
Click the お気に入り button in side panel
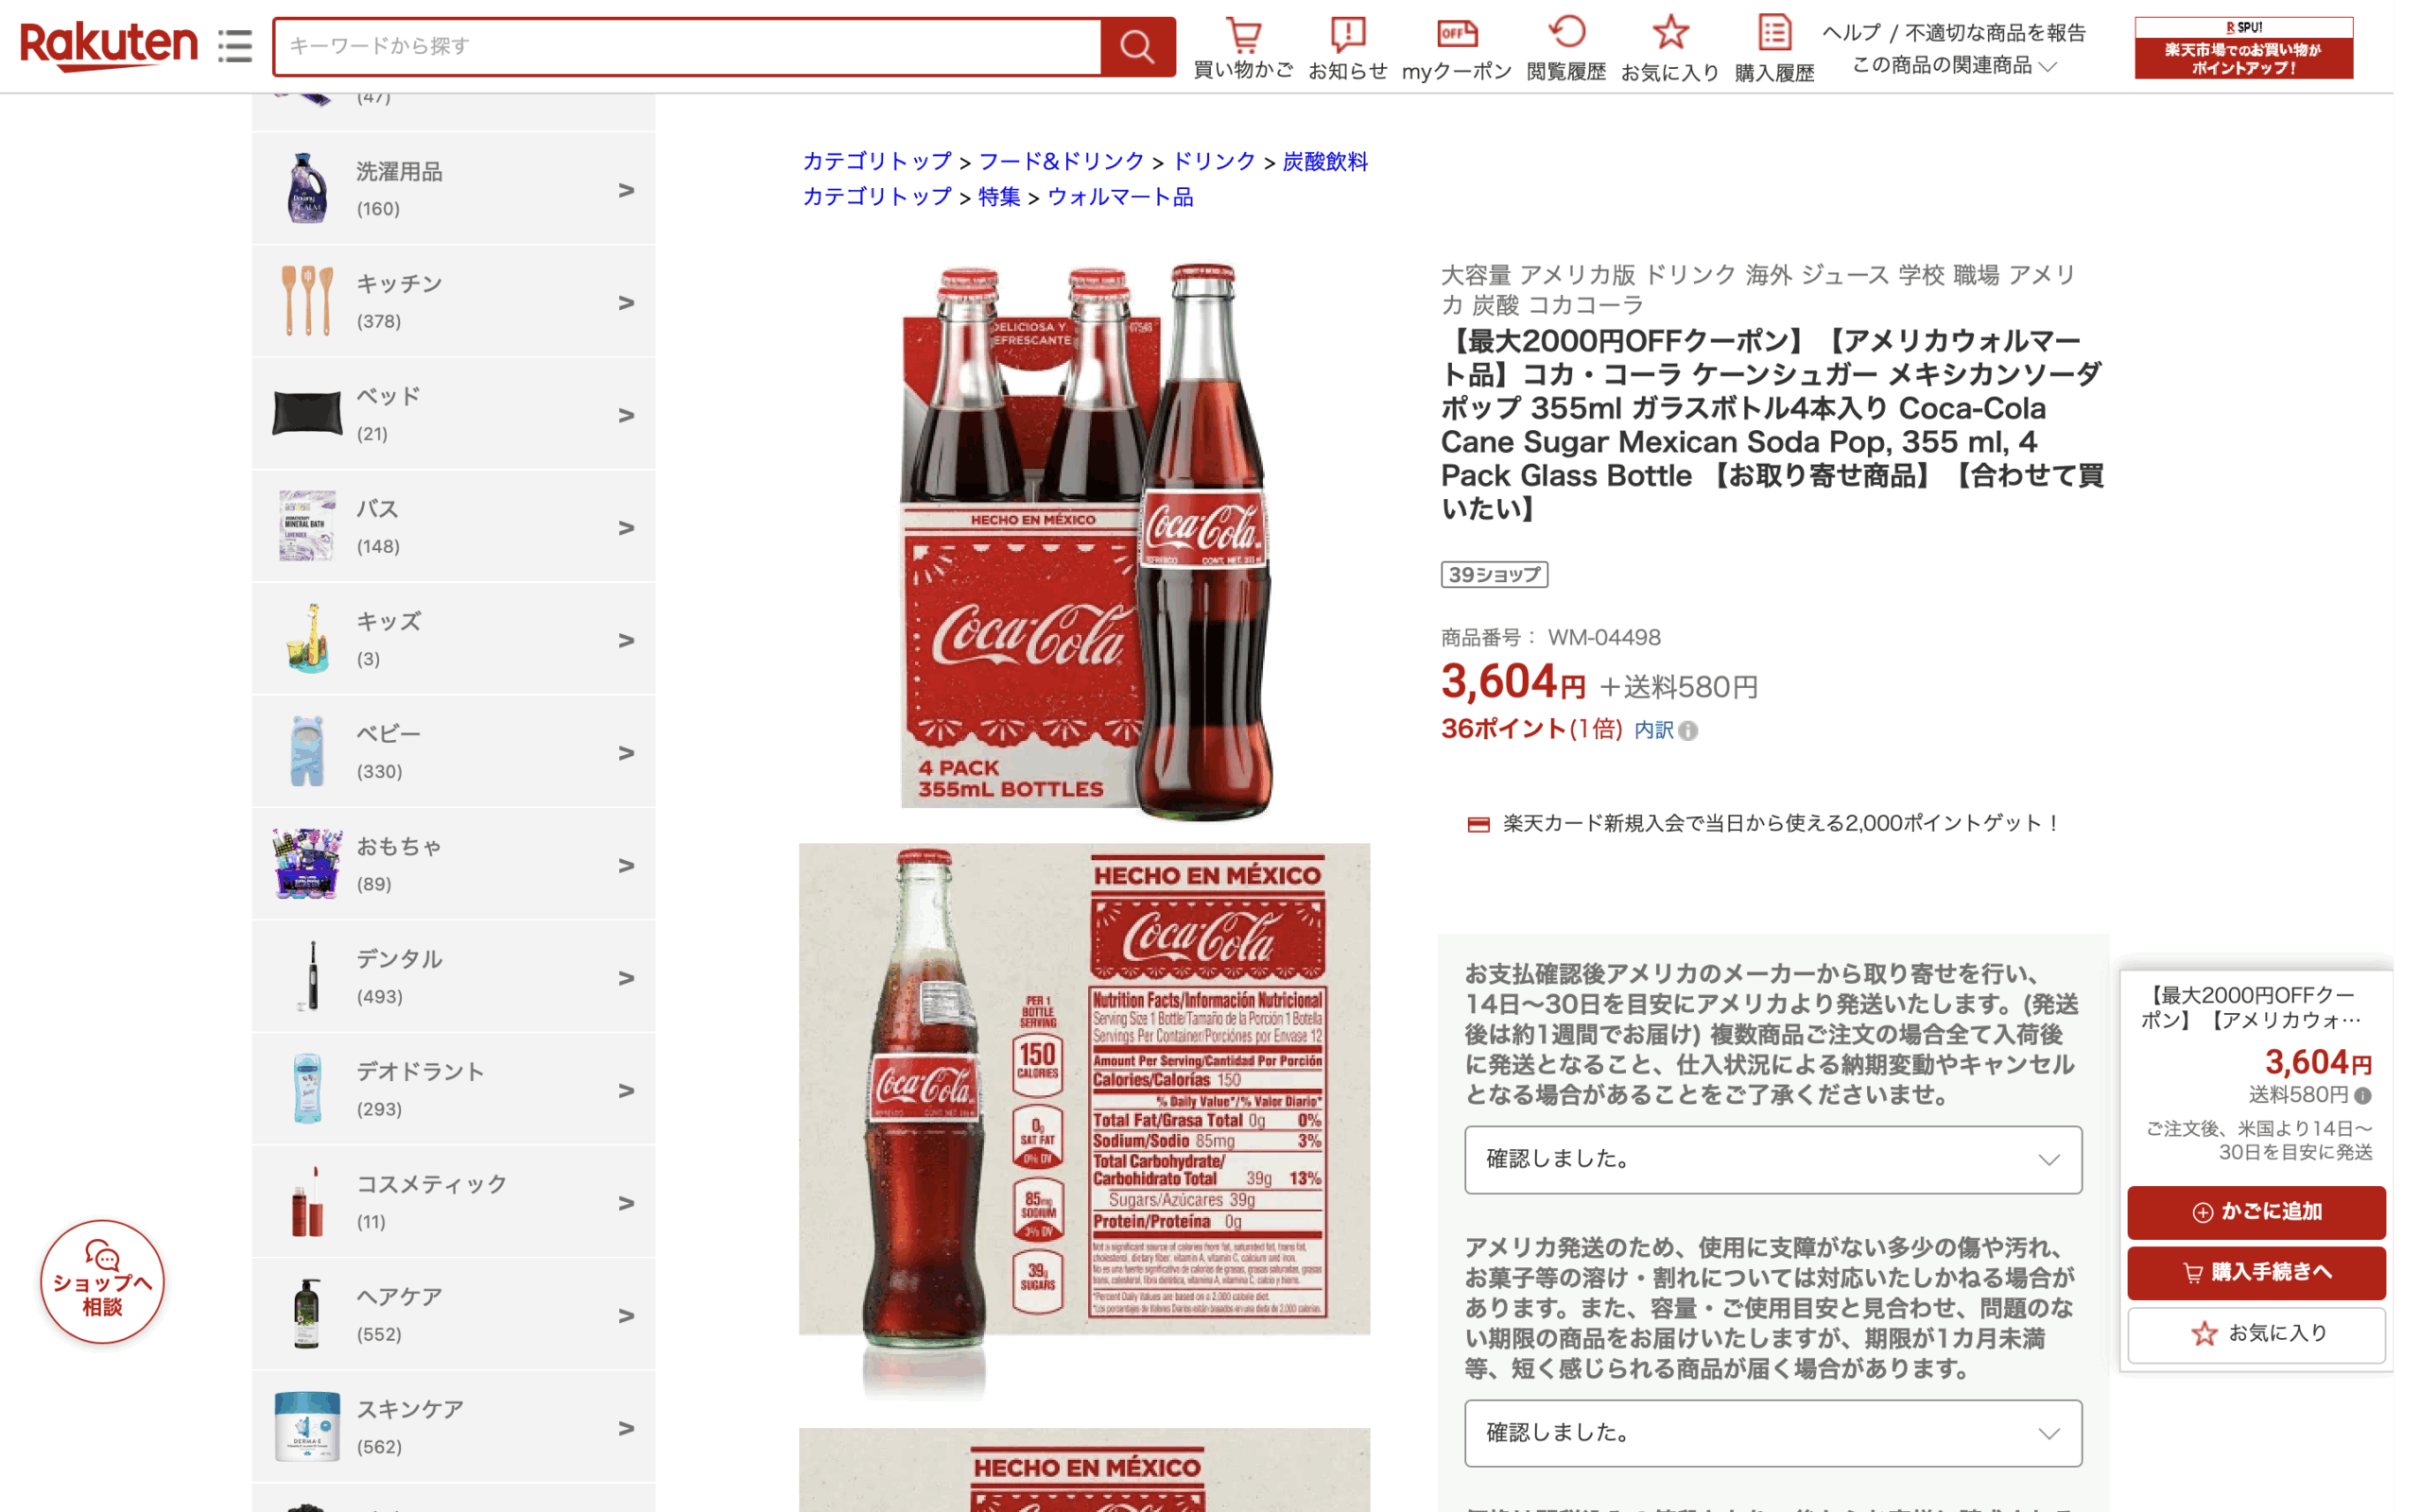pos(2256,1334)
